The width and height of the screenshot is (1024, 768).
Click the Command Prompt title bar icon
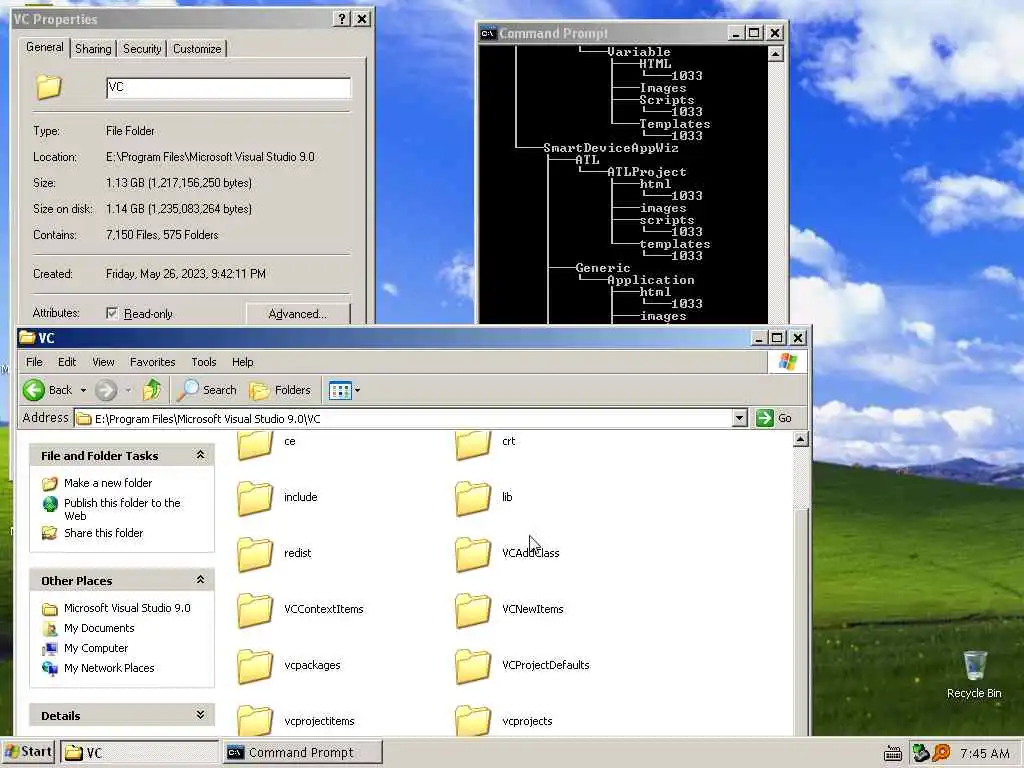488,33
